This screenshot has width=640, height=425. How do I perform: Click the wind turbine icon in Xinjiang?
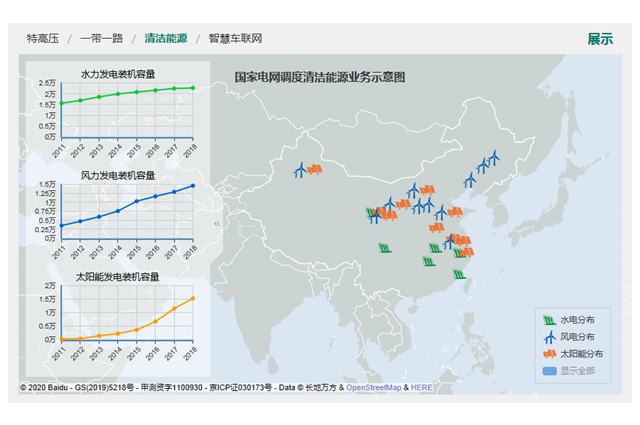[299, 169]
